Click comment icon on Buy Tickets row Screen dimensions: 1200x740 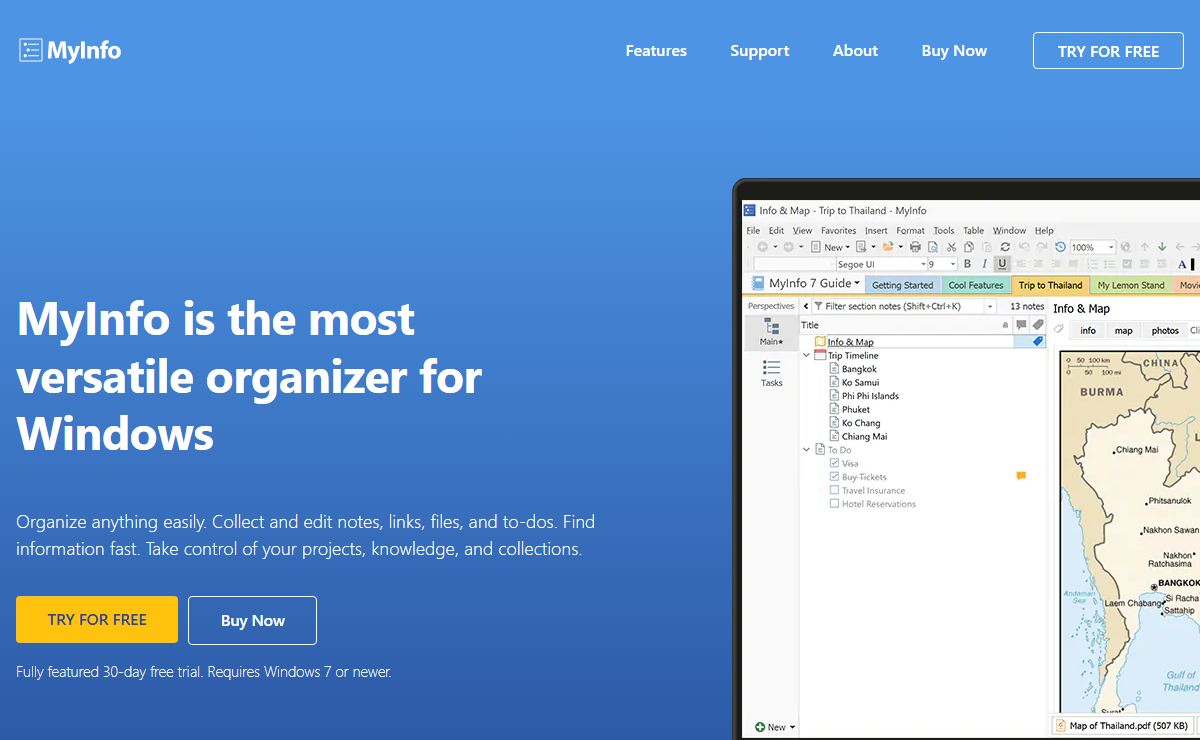(1021, 476)
